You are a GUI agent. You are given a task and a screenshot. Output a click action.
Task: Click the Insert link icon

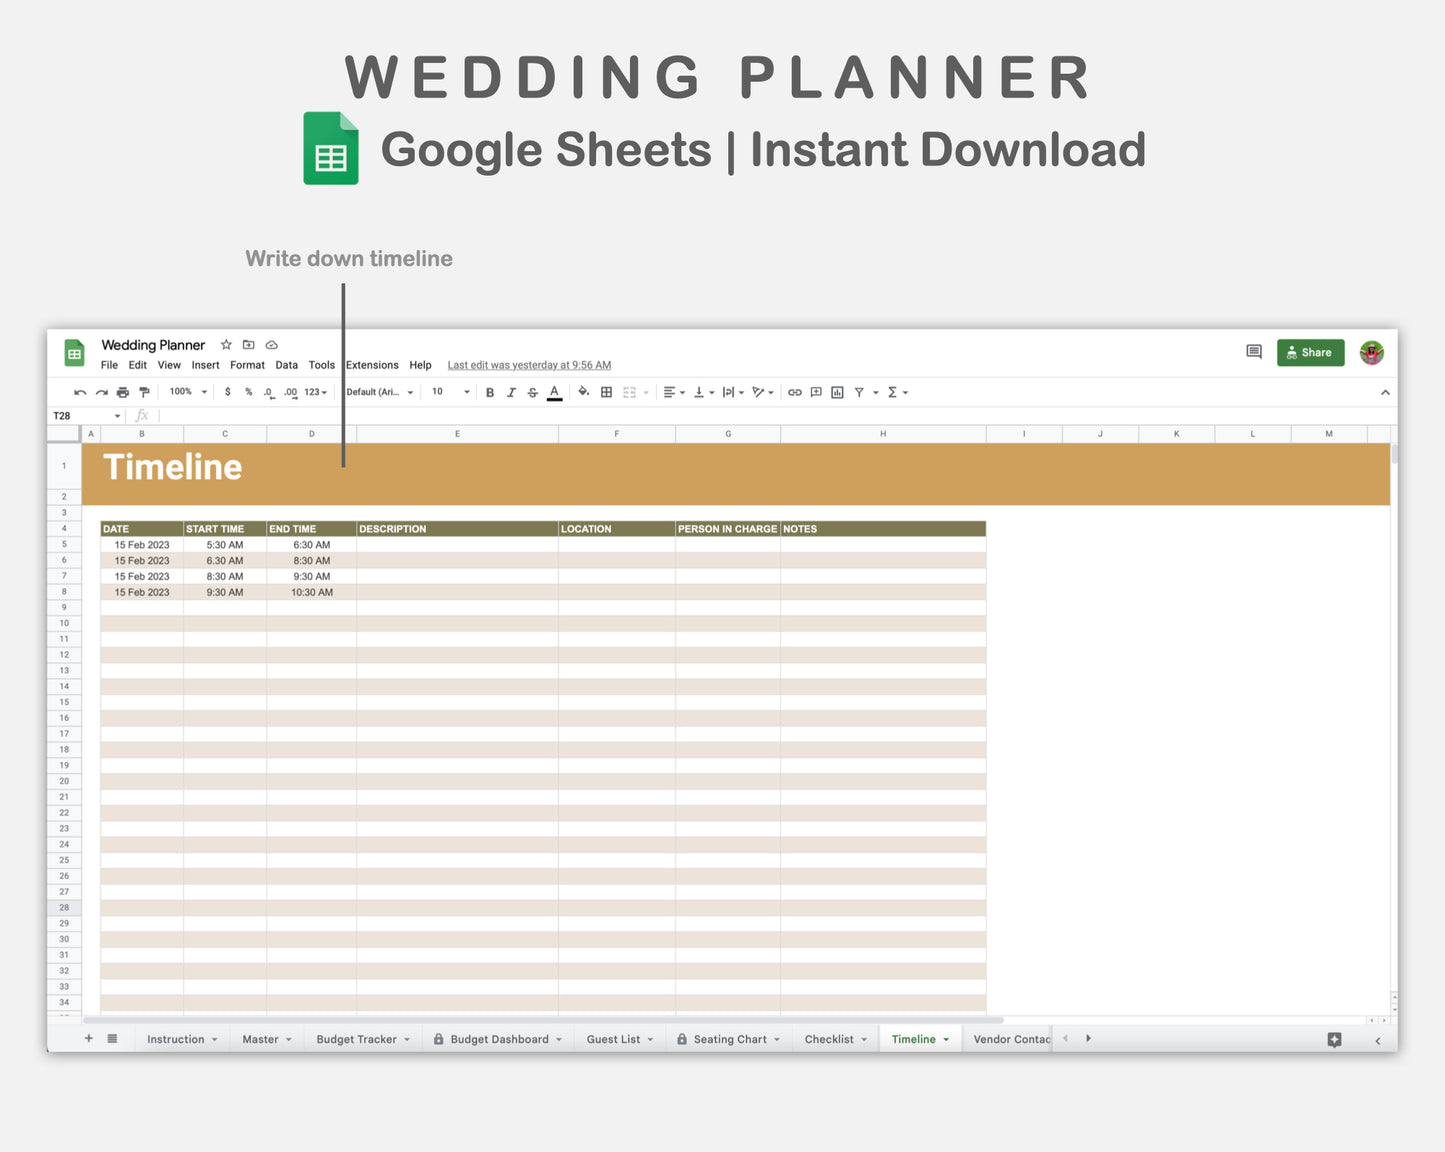click(x=795, y=392)
